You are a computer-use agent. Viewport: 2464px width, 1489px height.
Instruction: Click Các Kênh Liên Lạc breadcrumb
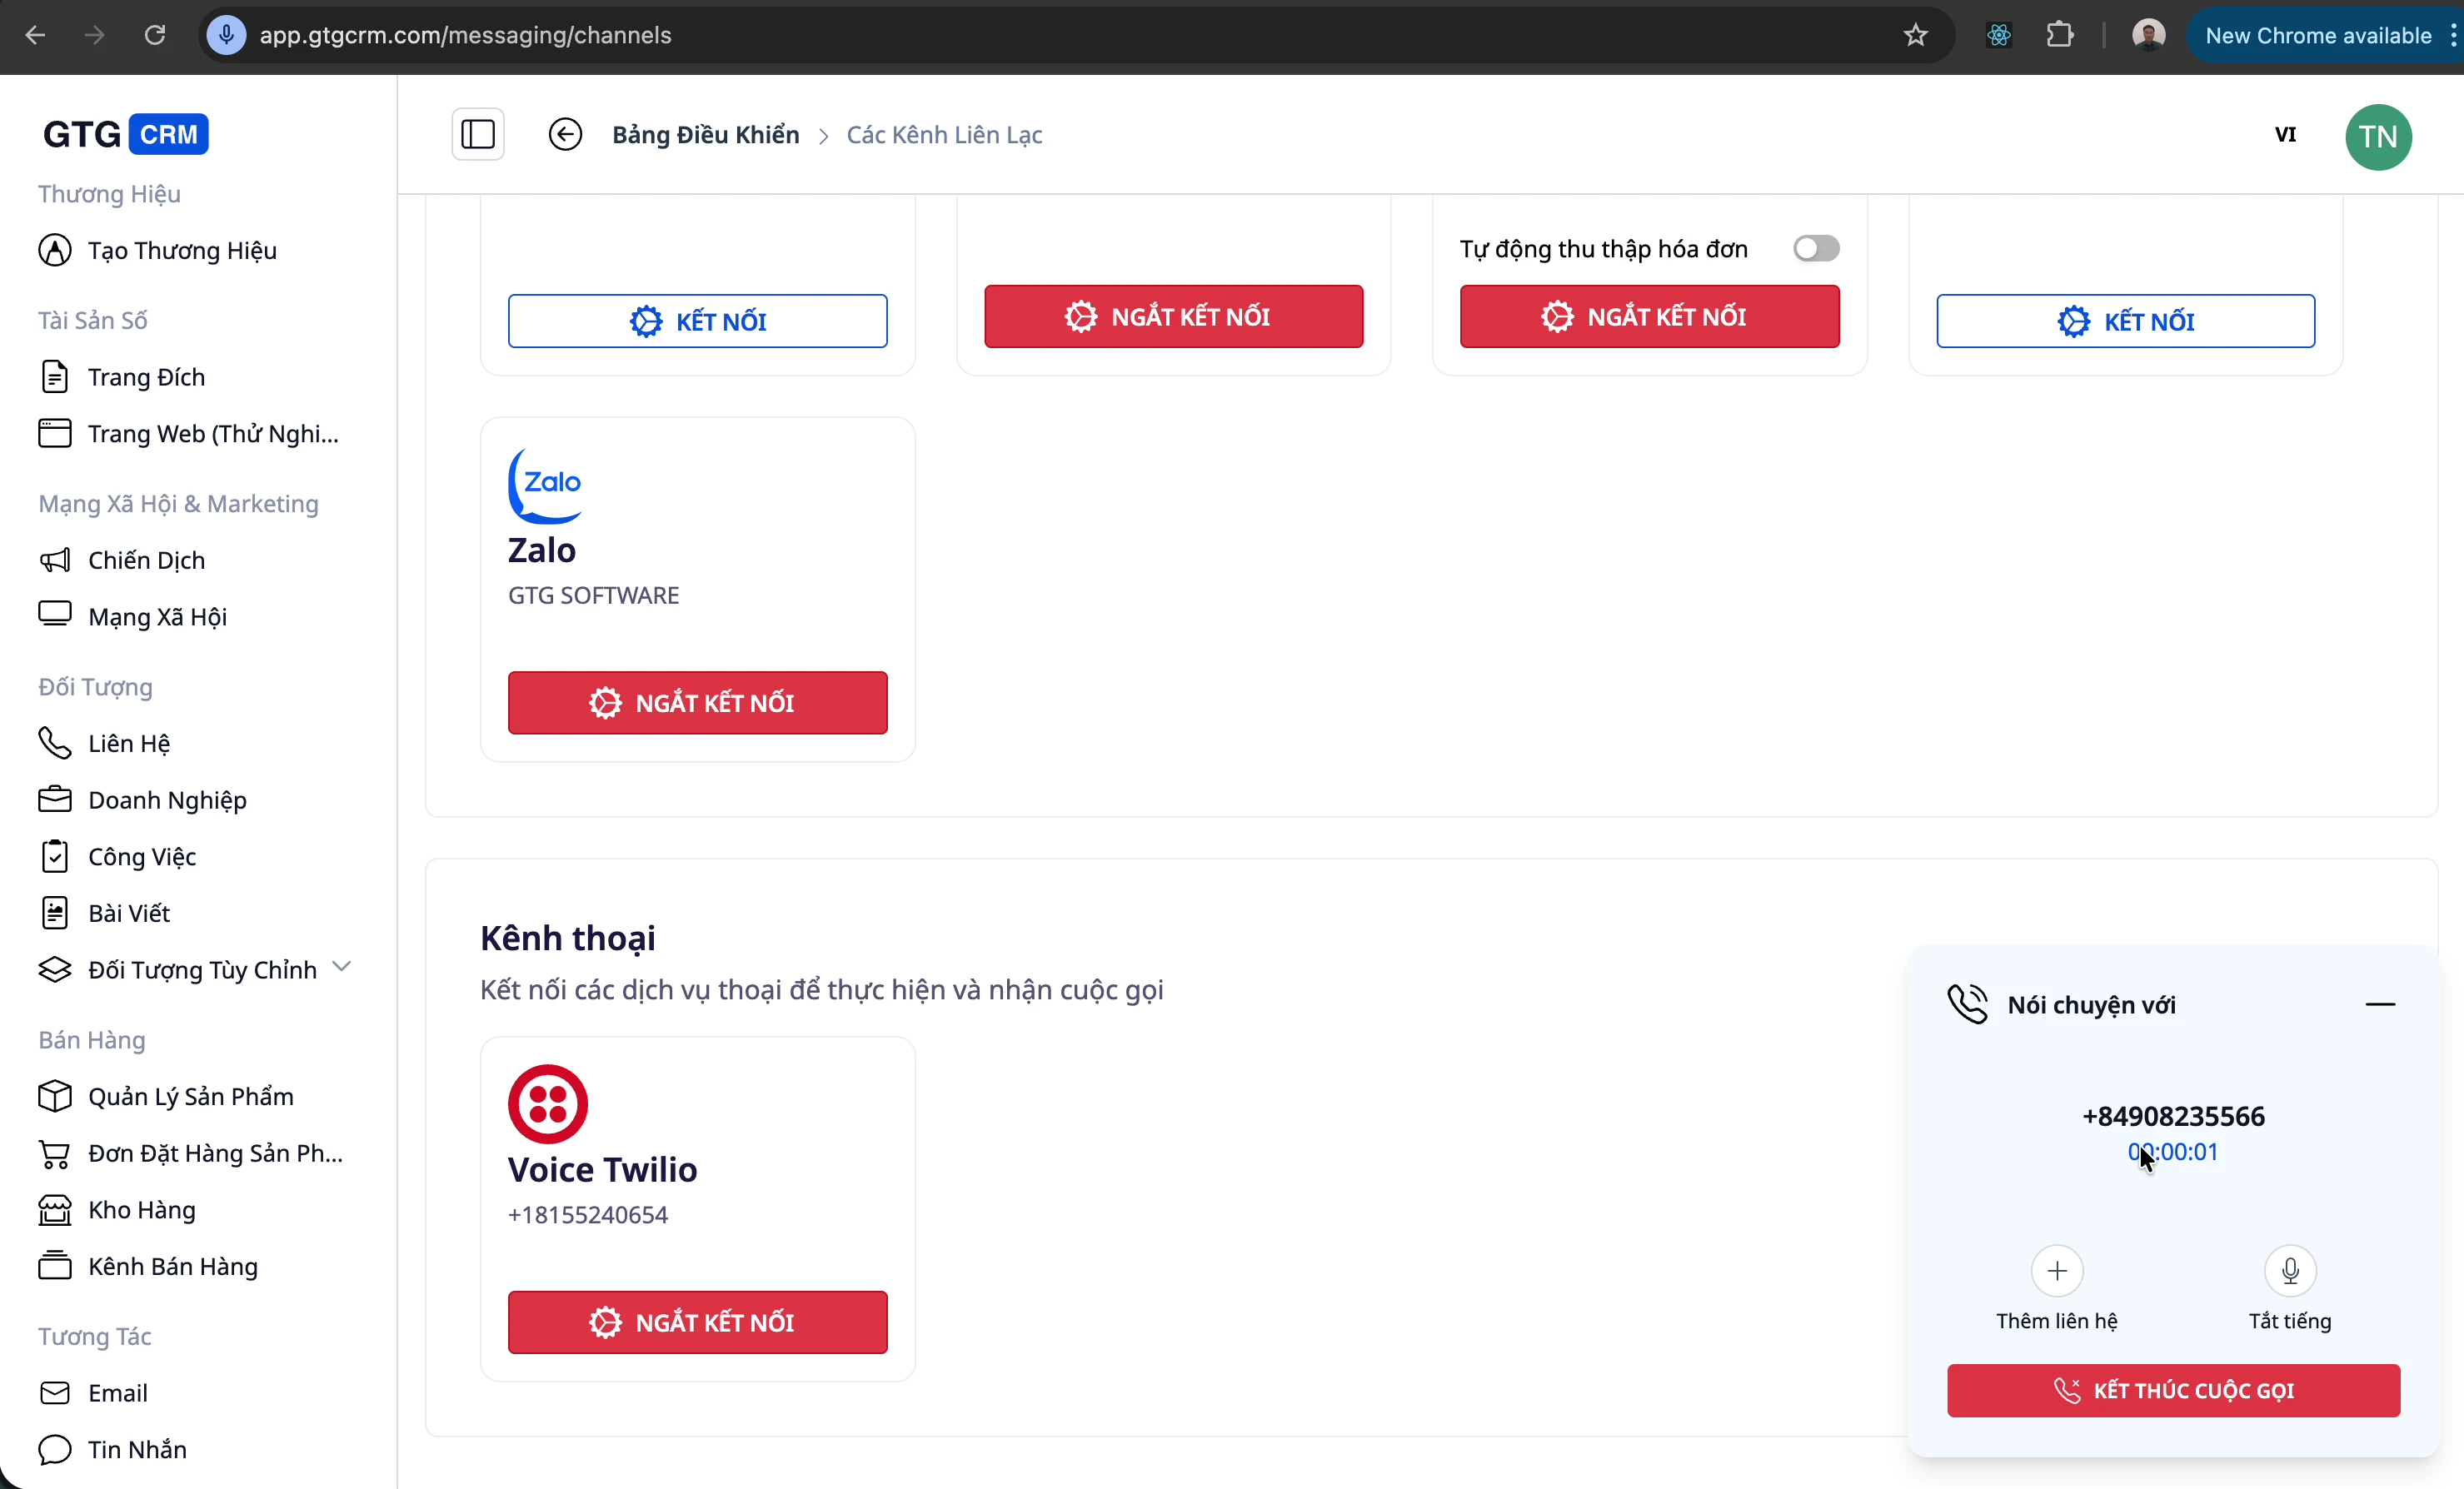[x=943, y=134]
